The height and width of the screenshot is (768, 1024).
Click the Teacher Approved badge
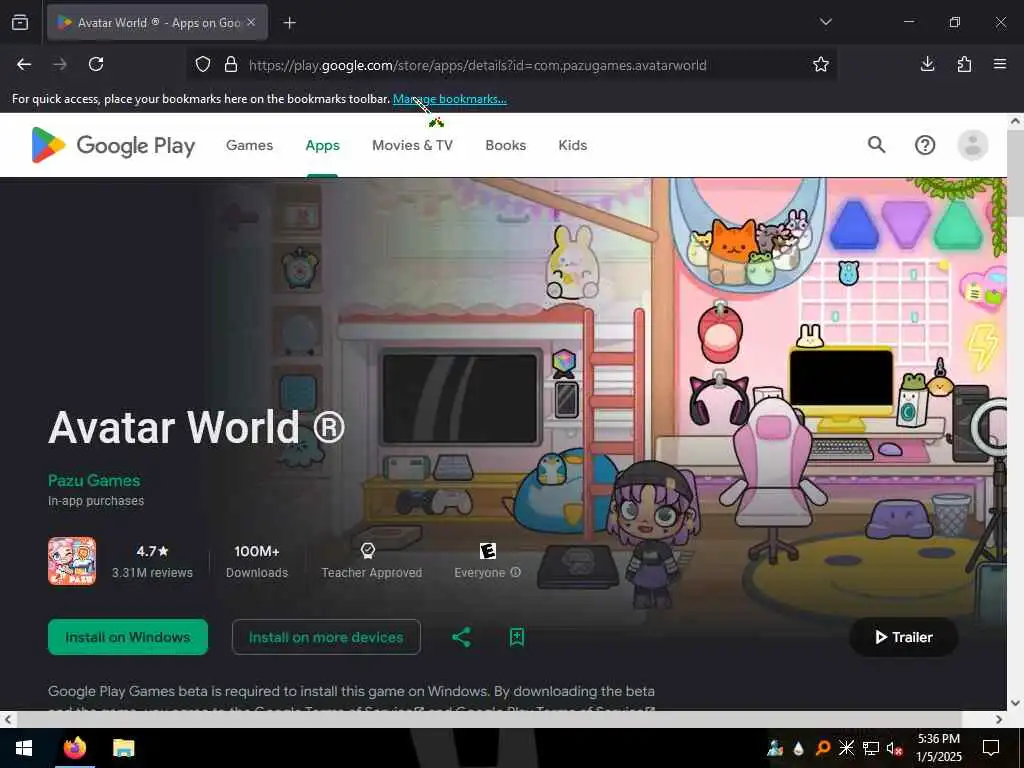372,562
